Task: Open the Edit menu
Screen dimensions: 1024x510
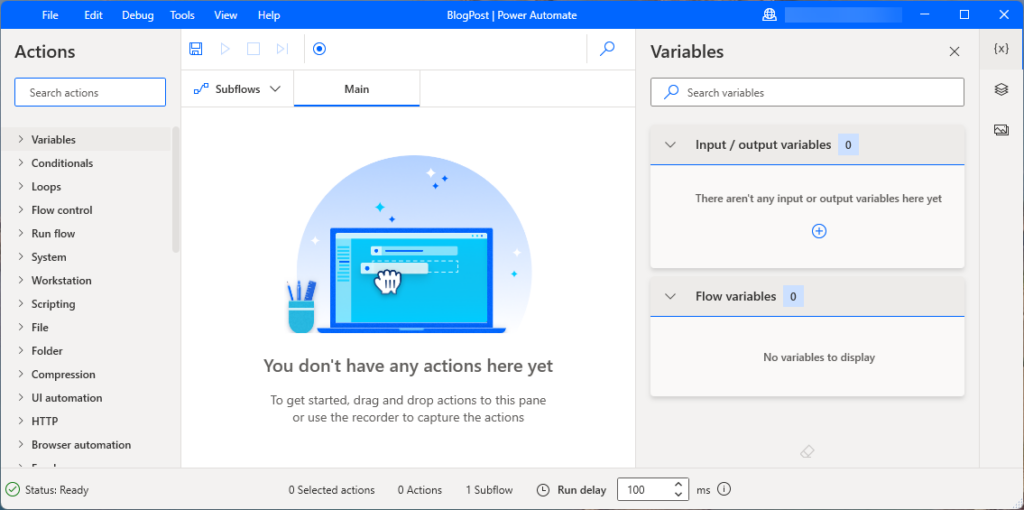Action: [x=93, y=15]
